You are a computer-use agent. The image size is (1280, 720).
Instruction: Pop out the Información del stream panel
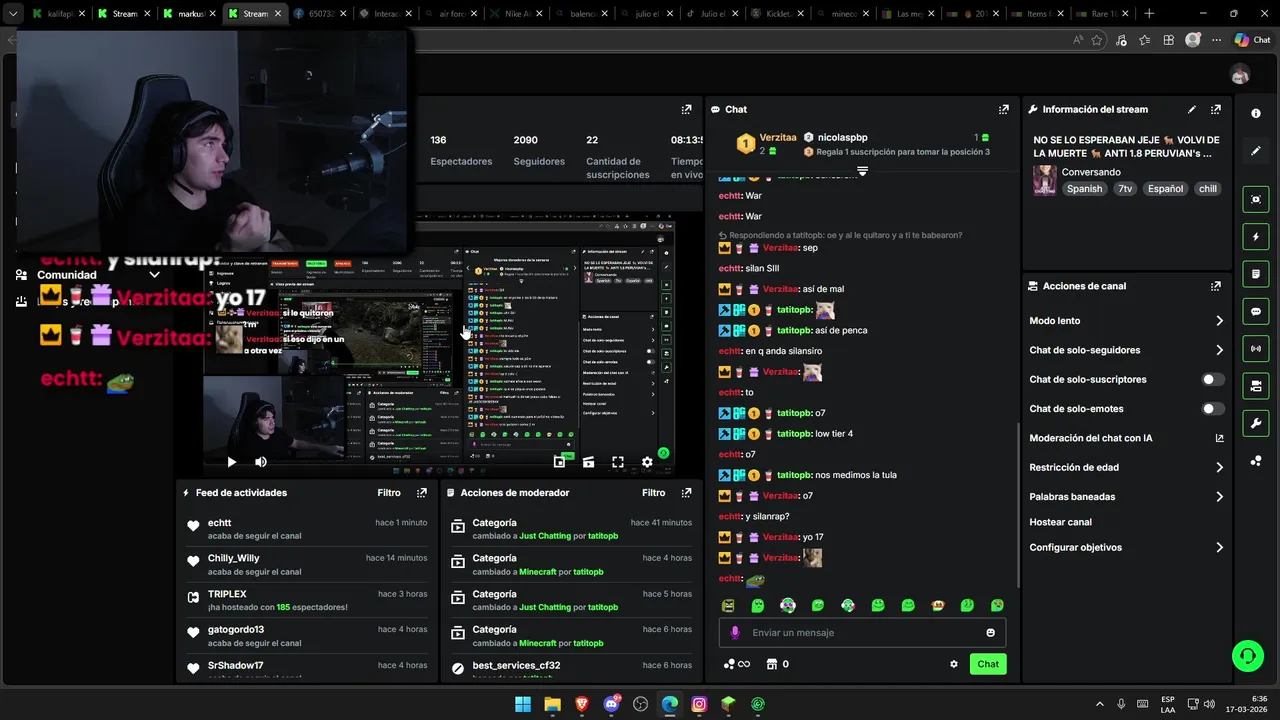[1216, 110]
